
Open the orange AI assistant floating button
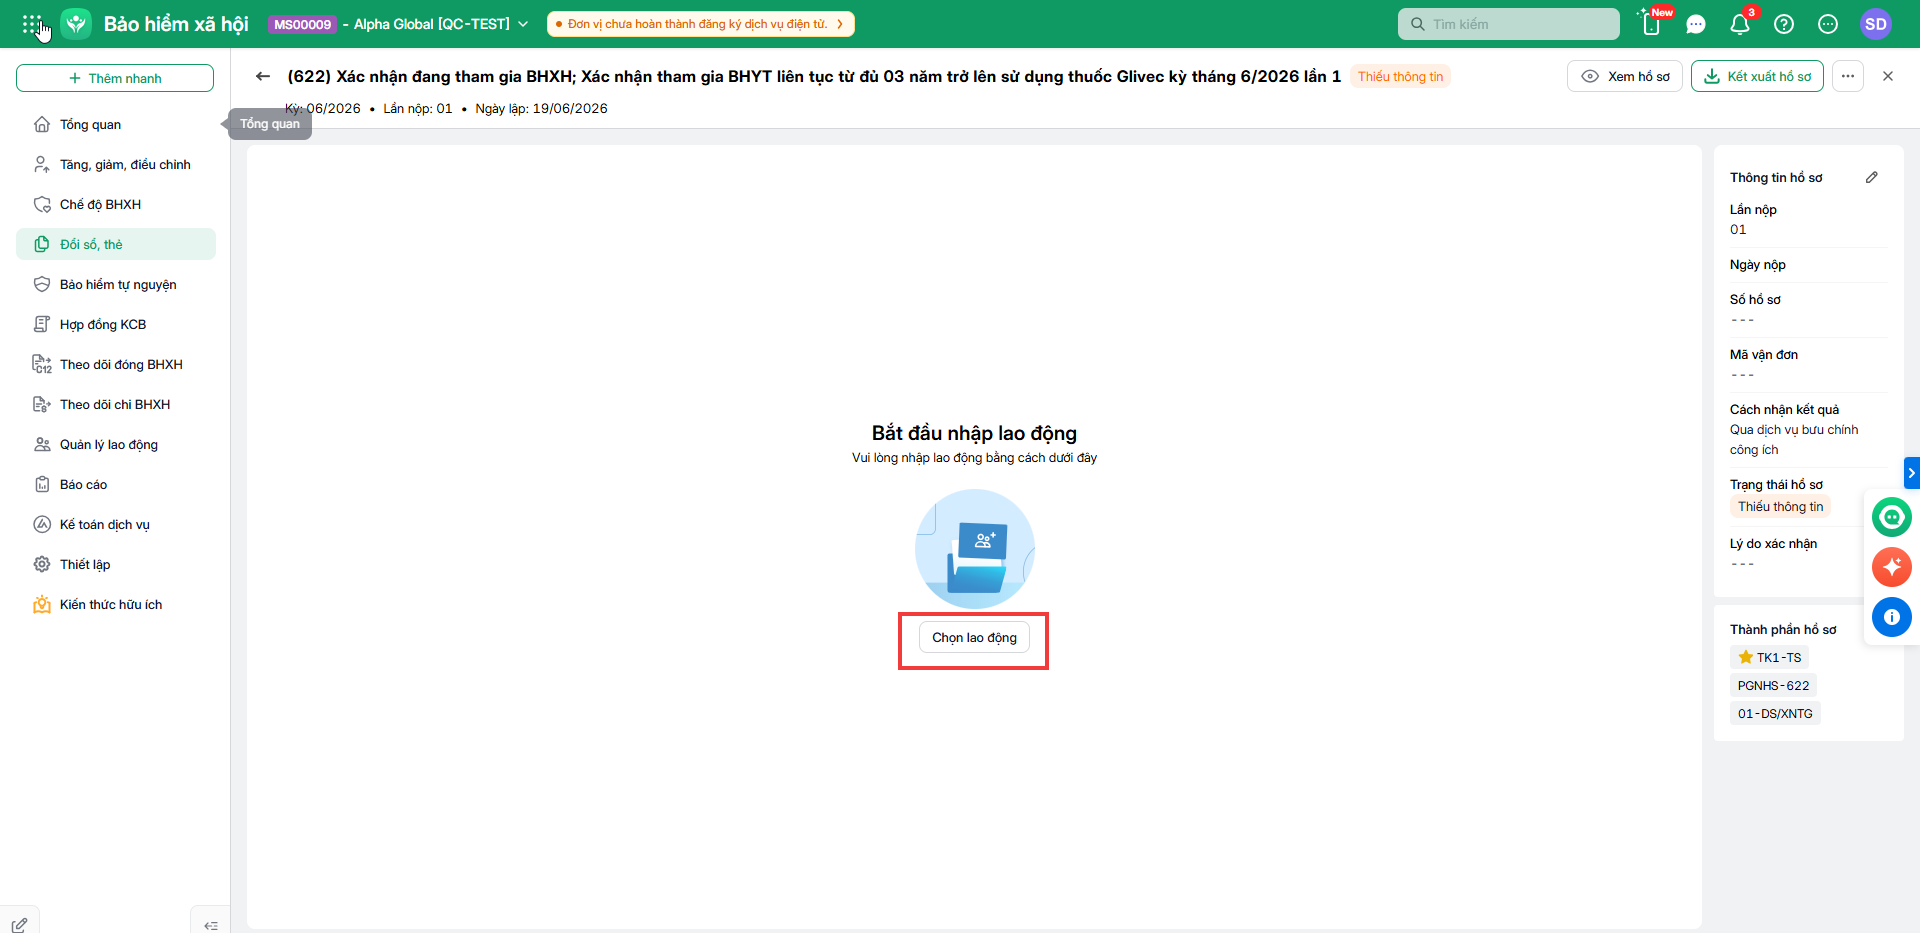pos(1892,567)
